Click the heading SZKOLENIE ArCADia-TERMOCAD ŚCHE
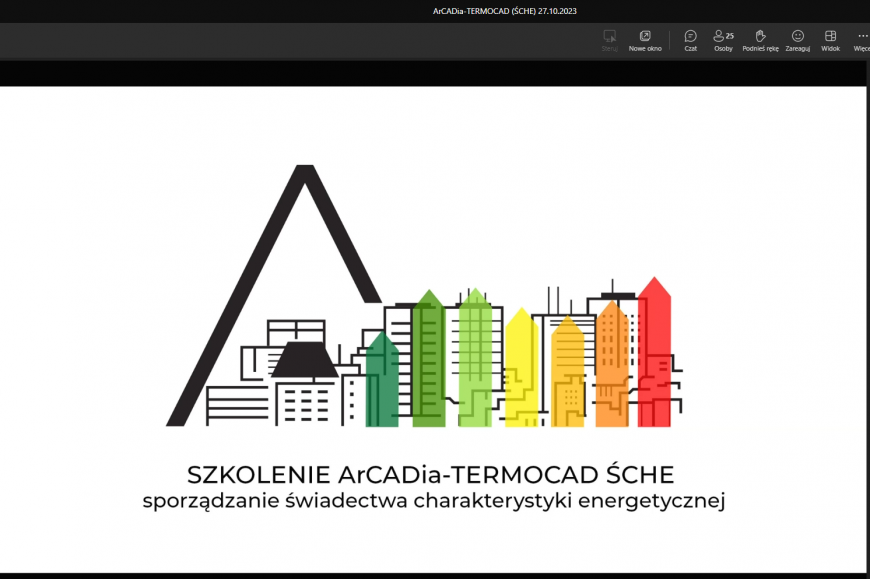The height and width of the screenshot is (579, 870). pyautogui.click(x=431, y=475)
